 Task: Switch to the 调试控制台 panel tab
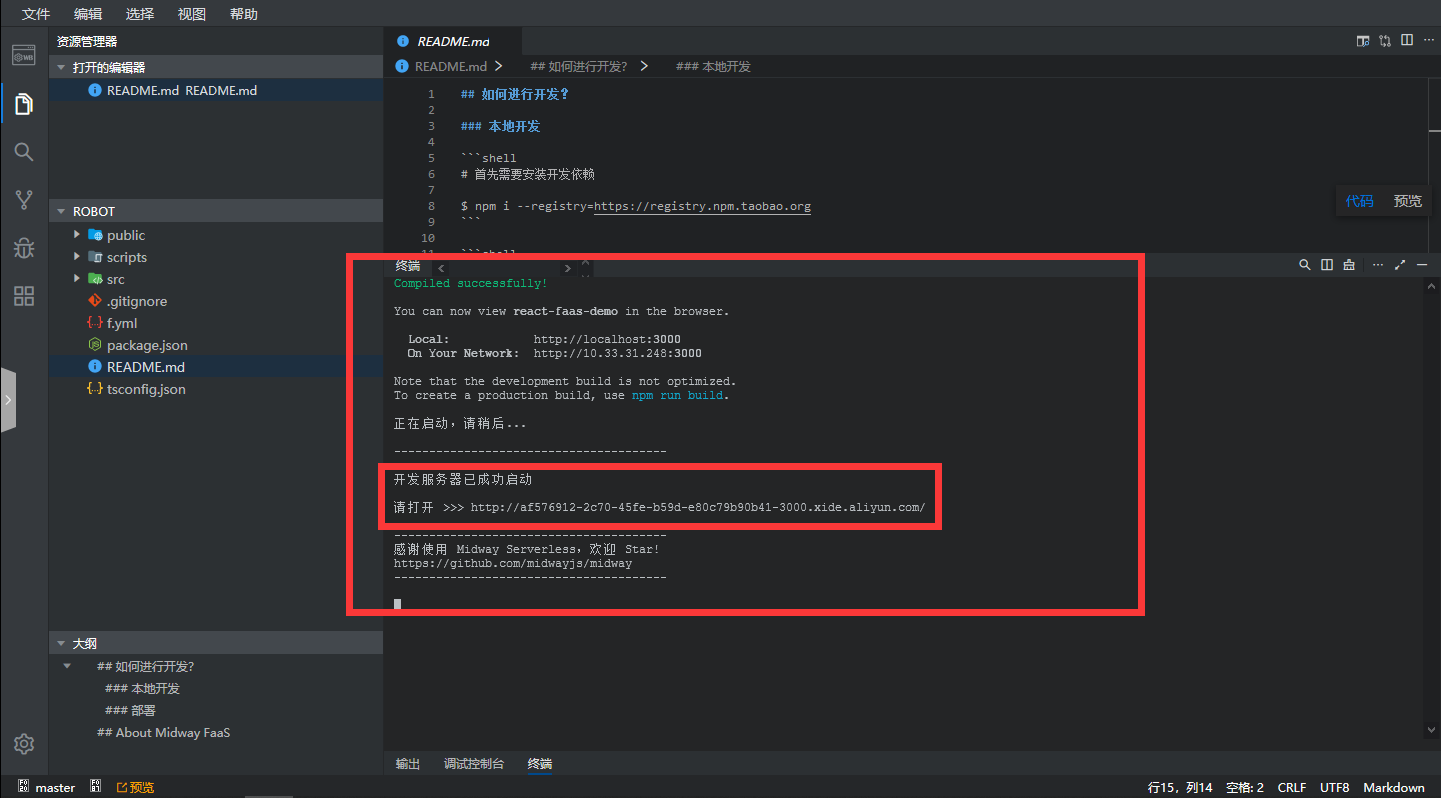(474, 764)
